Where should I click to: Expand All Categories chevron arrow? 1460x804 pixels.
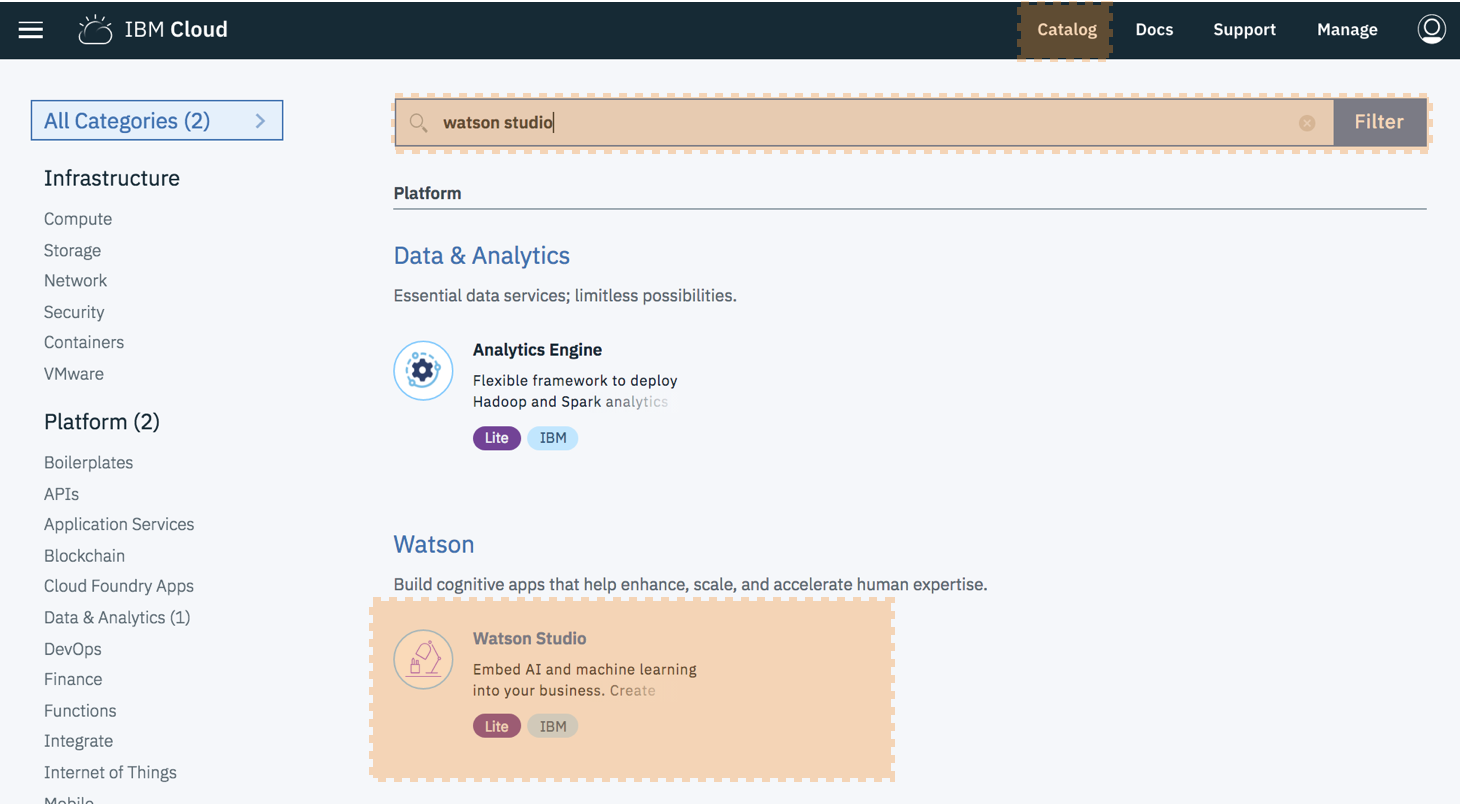coord(260,121)
